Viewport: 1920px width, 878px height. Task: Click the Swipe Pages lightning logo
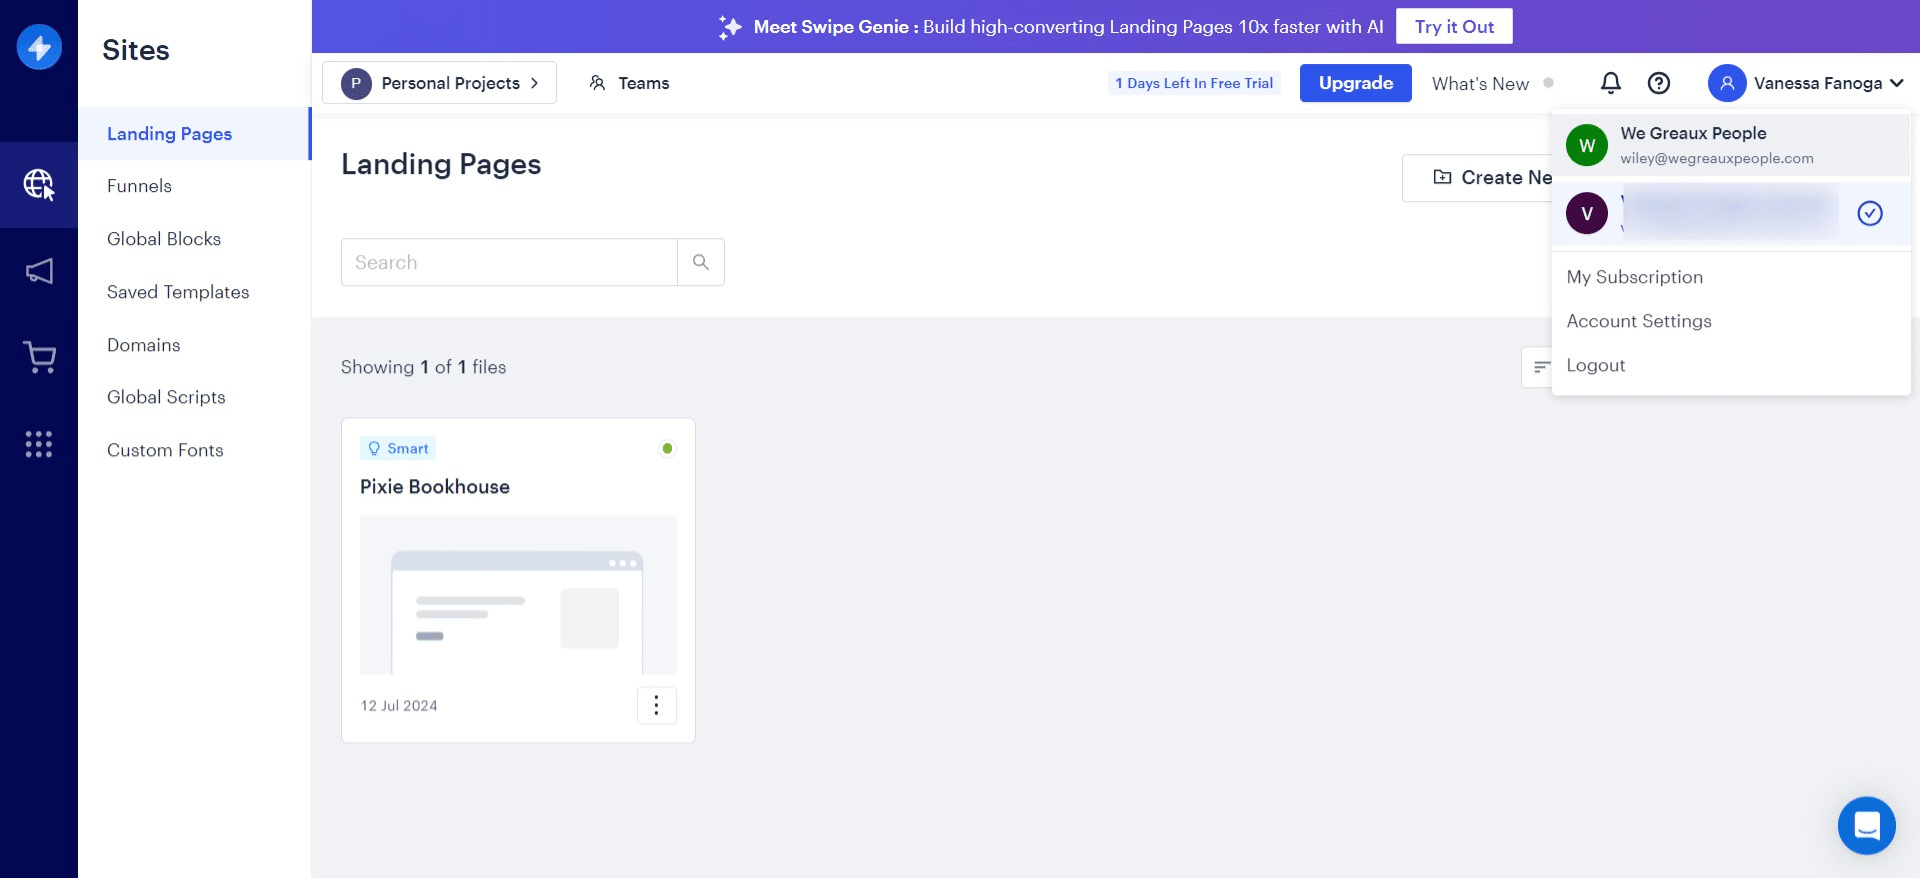pos(39,47)
